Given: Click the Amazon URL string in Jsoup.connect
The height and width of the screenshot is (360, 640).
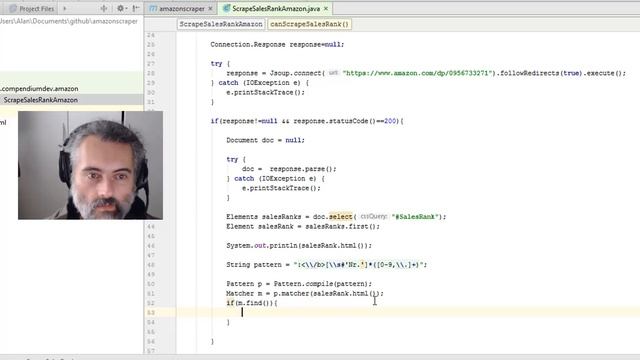Looking at the screenshot, I should pos(417,73).
